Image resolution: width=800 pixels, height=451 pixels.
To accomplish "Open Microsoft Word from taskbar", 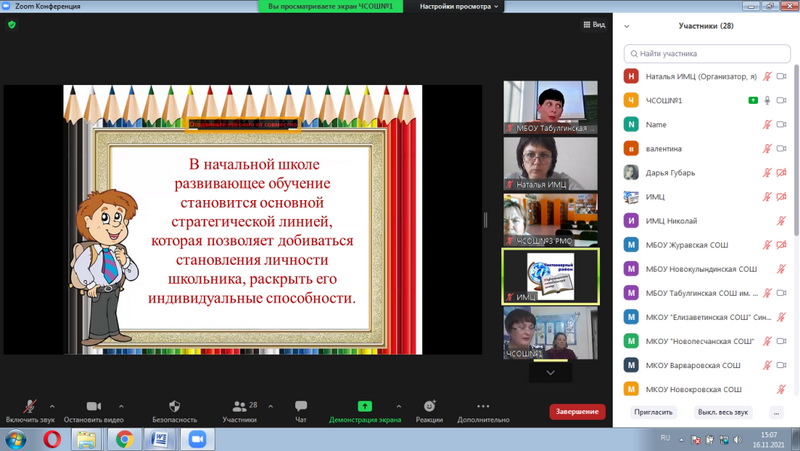I will click(x=160, y=439).
